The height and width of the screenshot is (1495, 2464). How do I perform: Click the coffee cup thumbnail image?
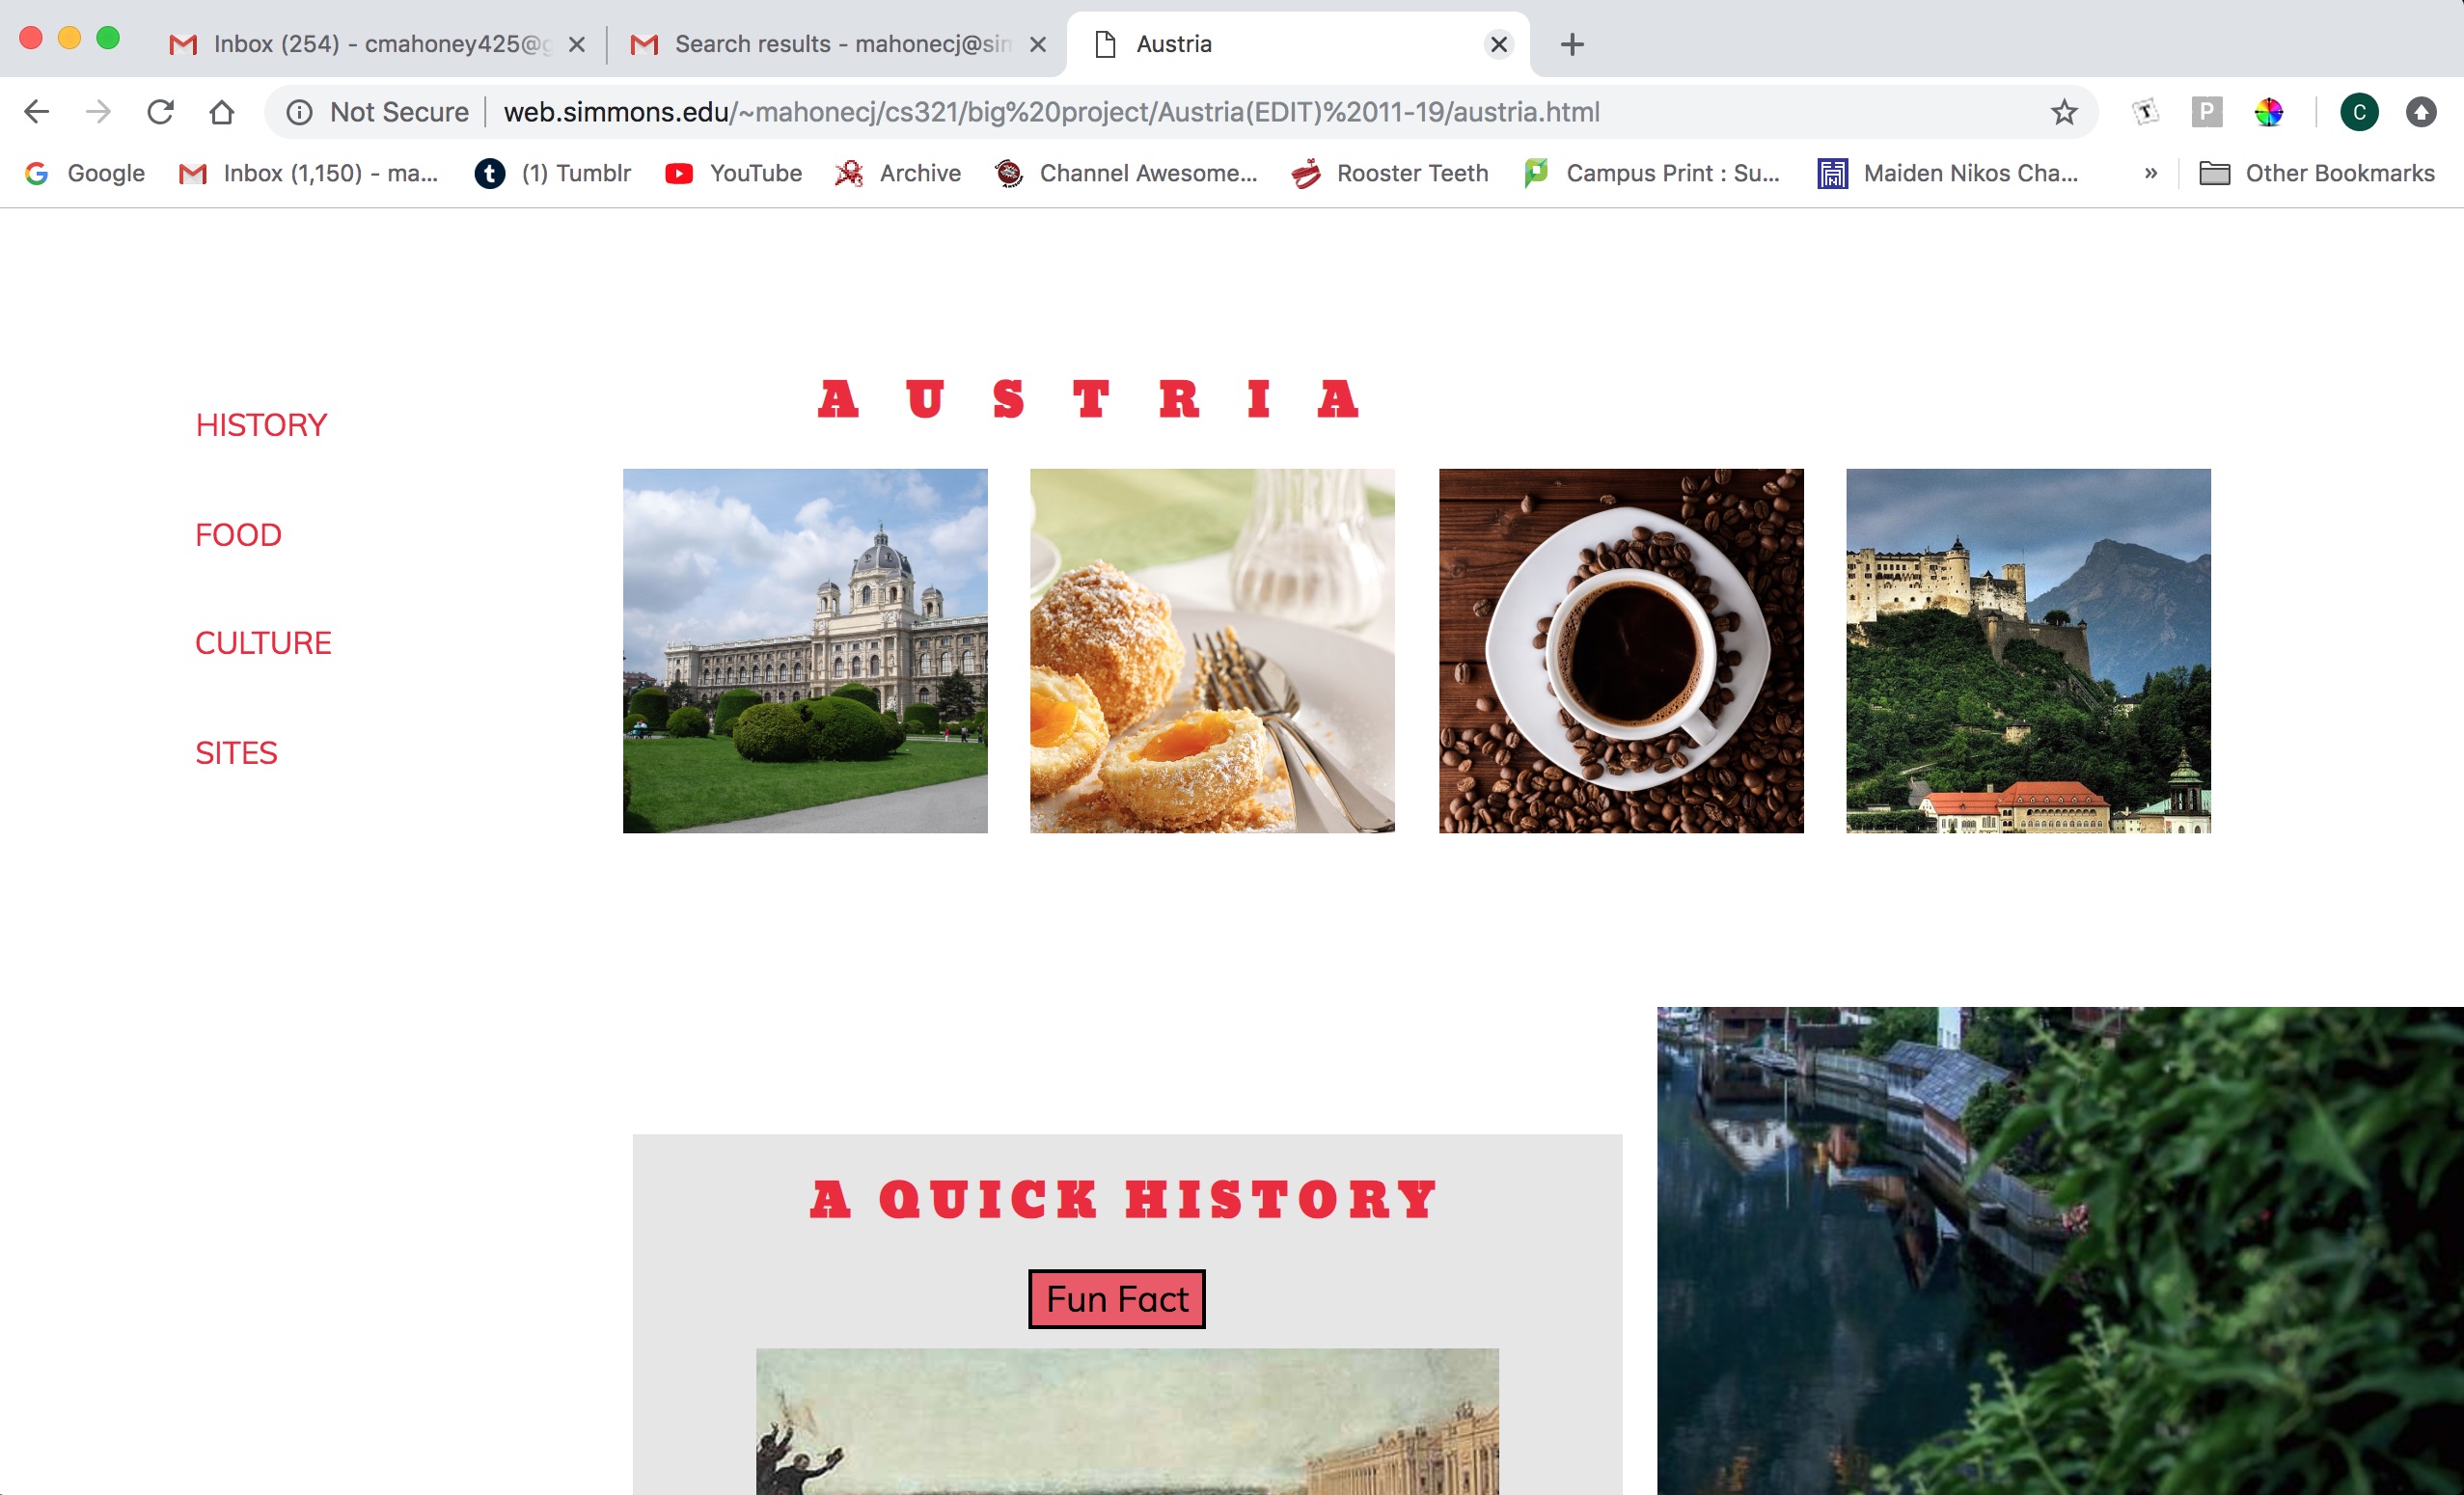pyautogui.click(x=1620, y=650)
